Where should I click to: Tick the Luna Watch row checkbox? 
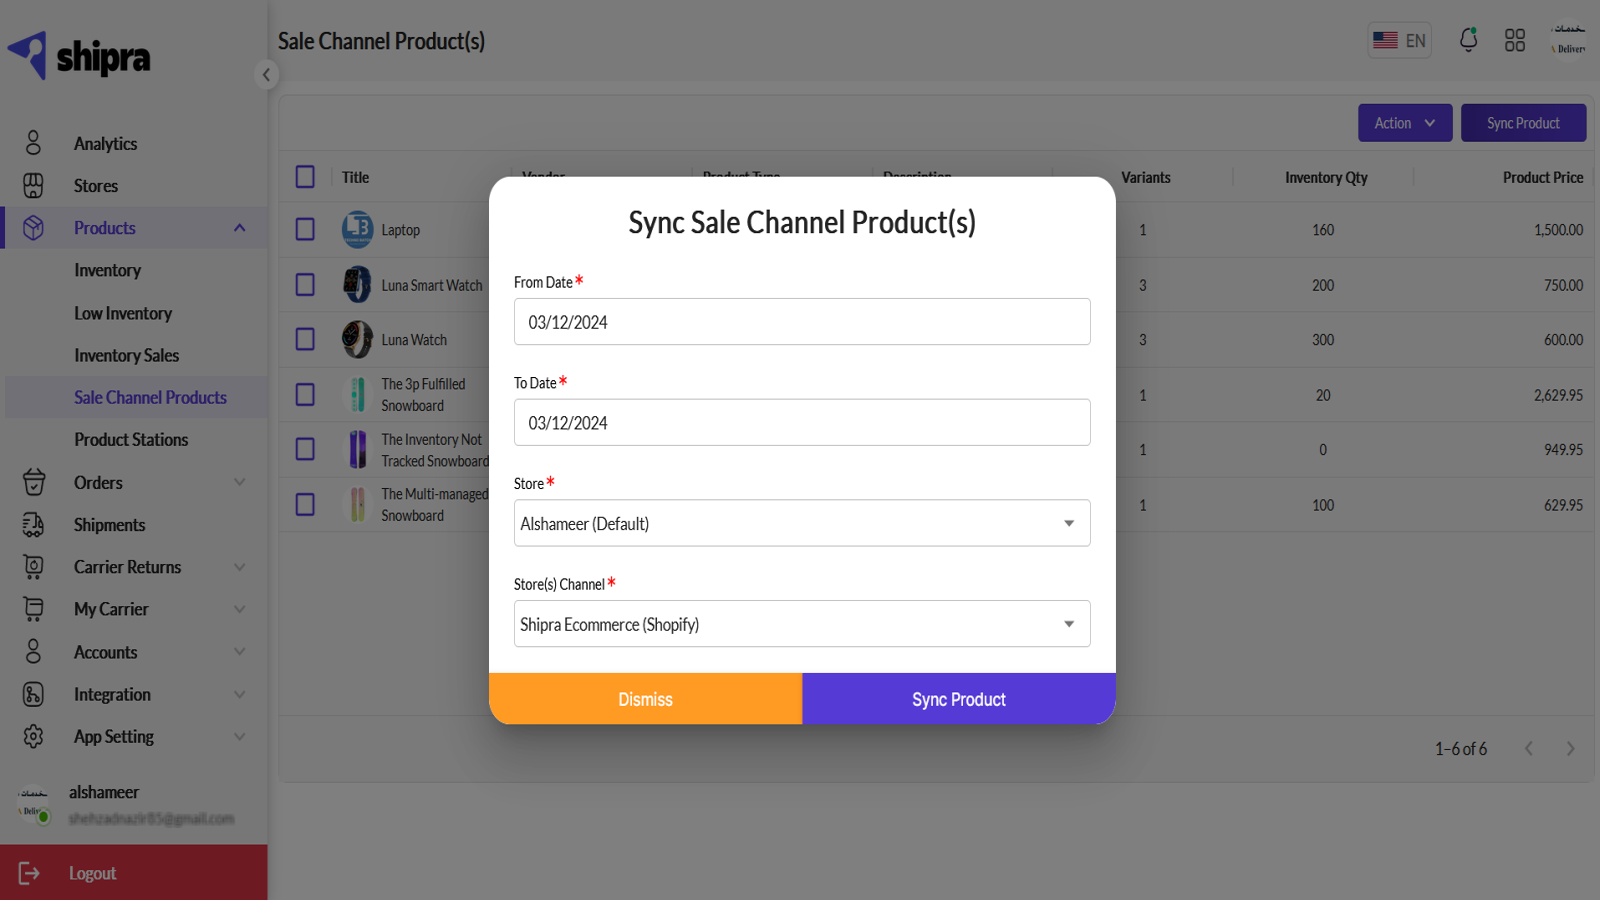[x=305, y=340]
